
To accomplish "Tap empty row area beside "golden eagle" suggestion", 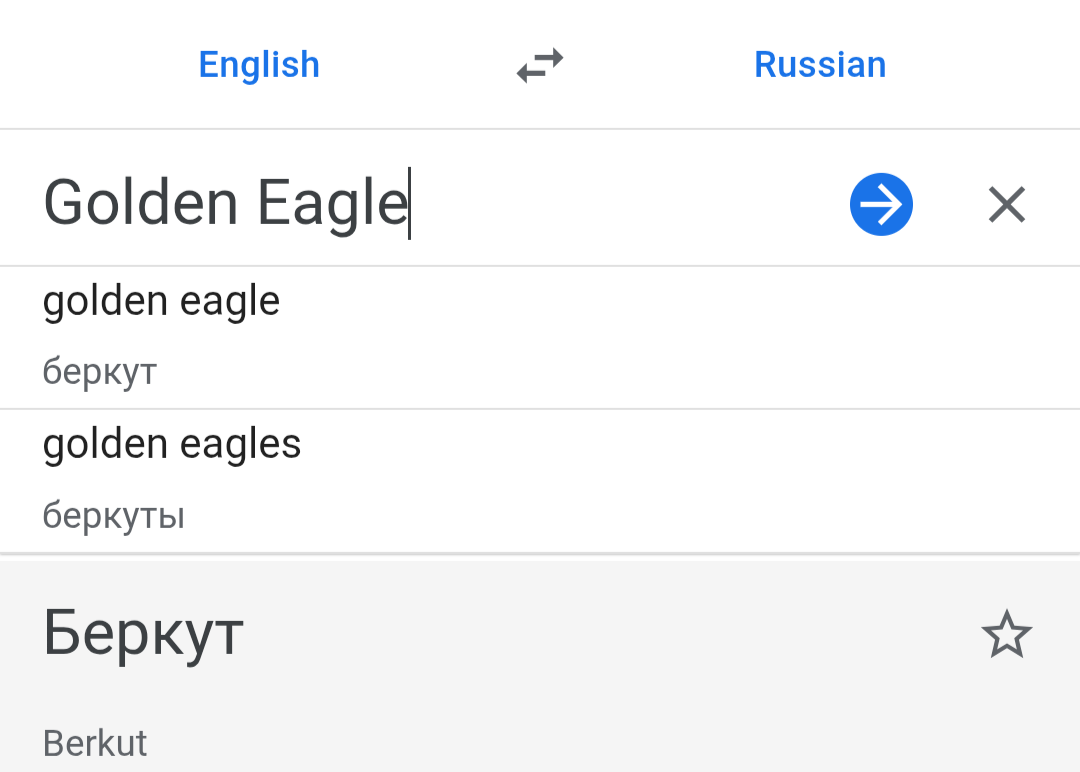I will (x=650, y=301).
